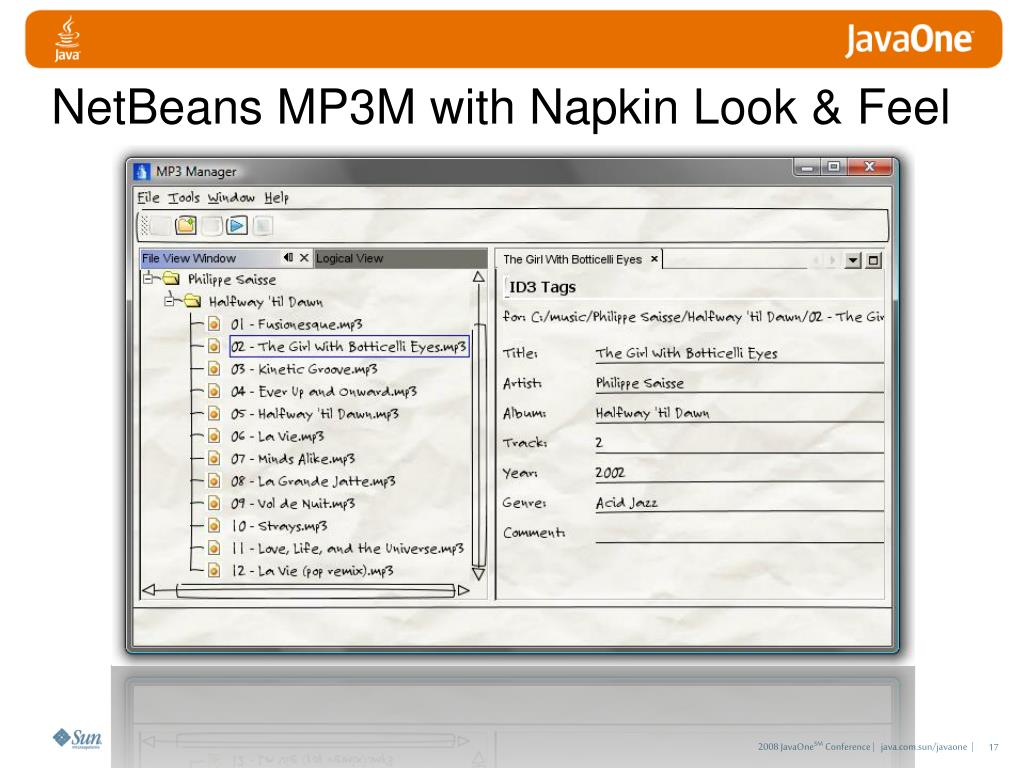
Task: Click the MP3 Manager title bar app icon
Action: (x=142, y=172)
